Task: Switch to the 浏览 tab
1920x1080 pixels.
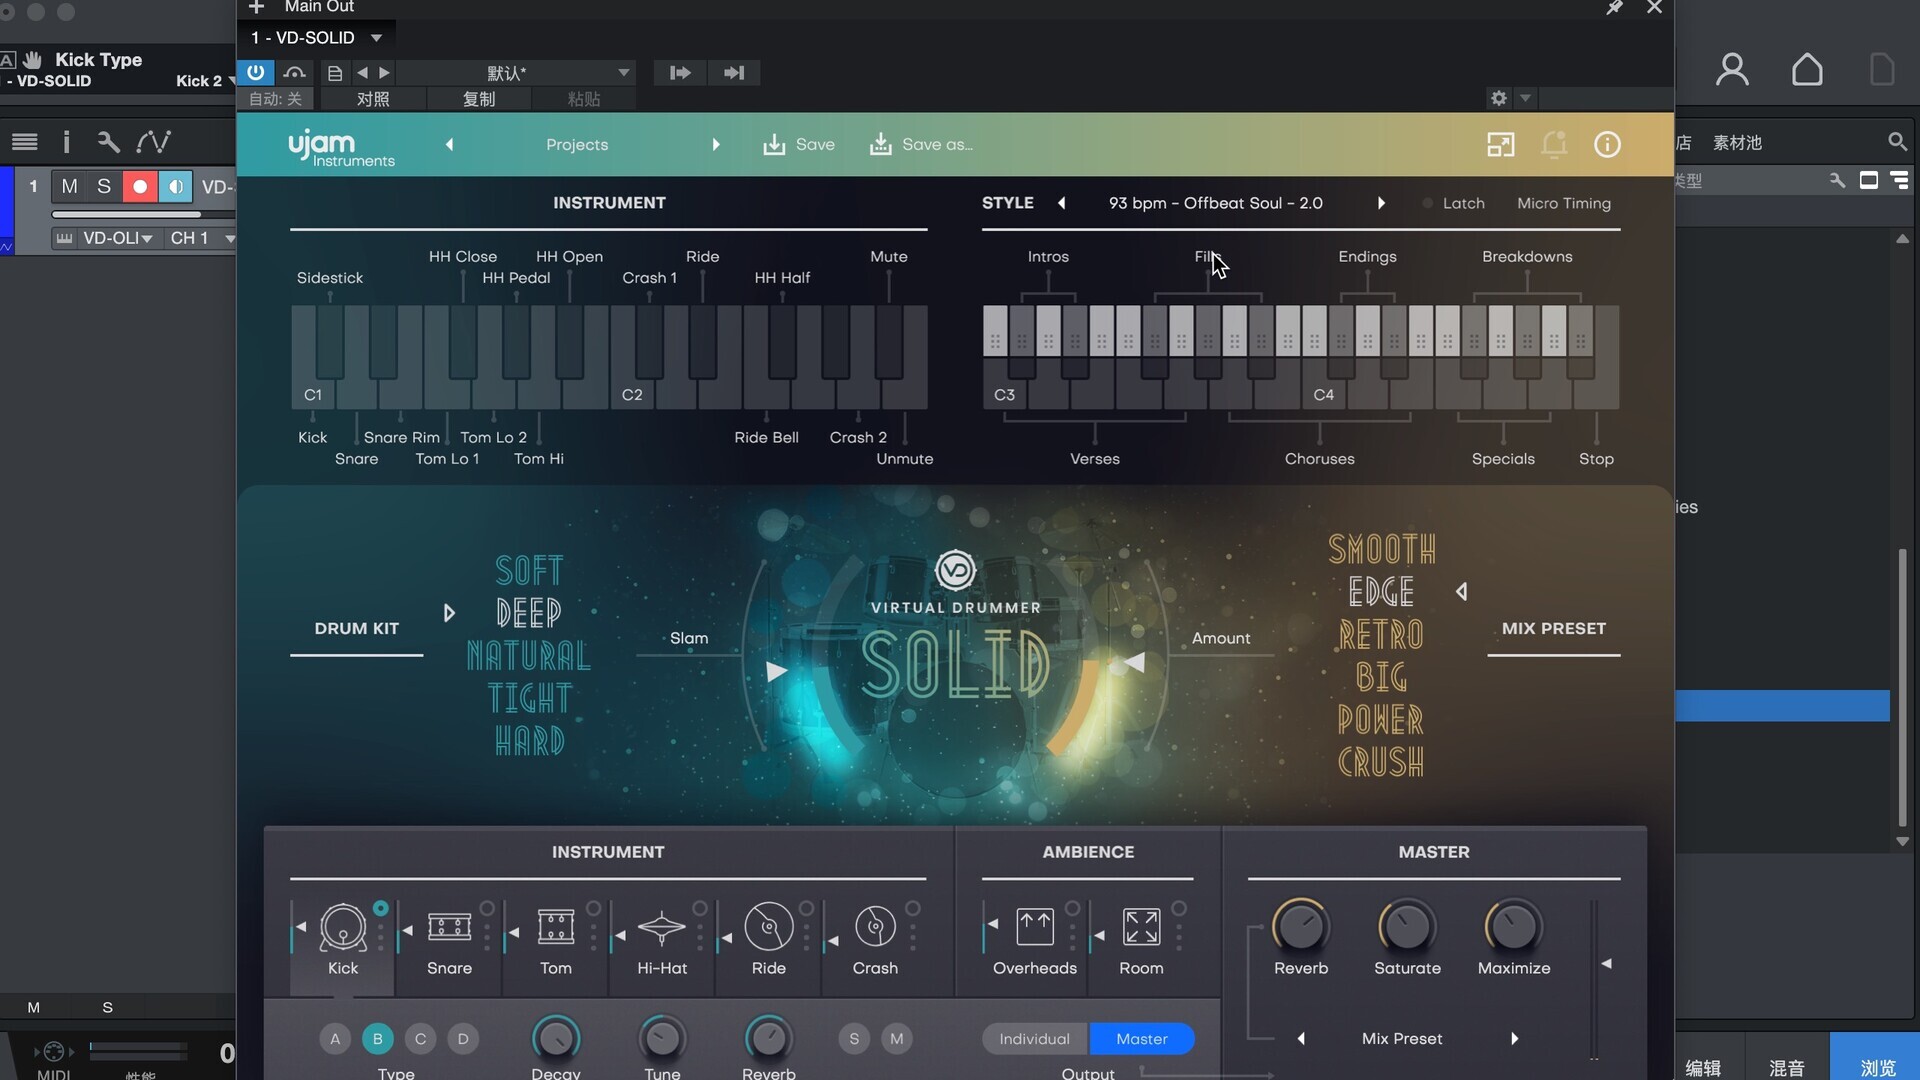Action: [1877, 1067]
